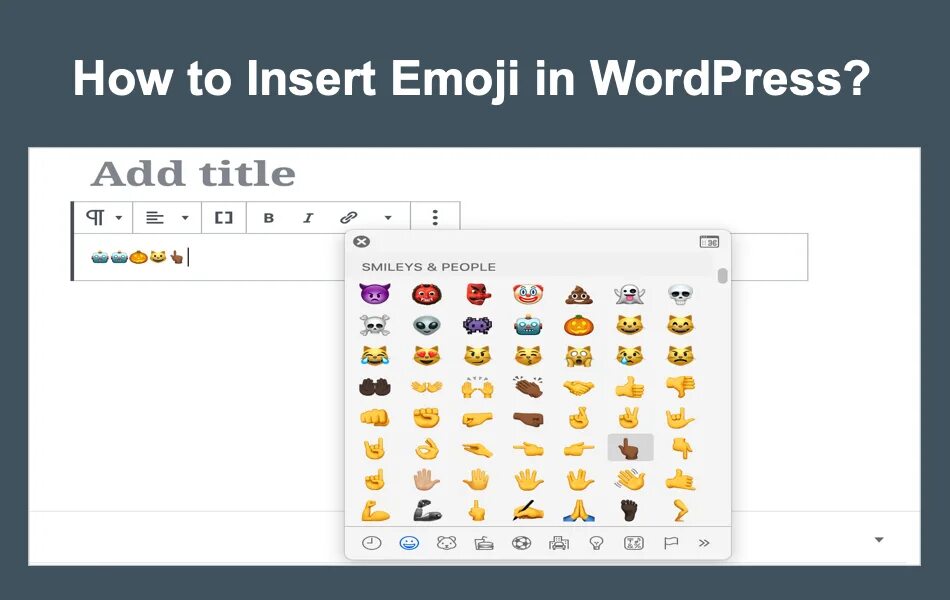
Task: Insert the writing hand emoji
Action: 528,510
